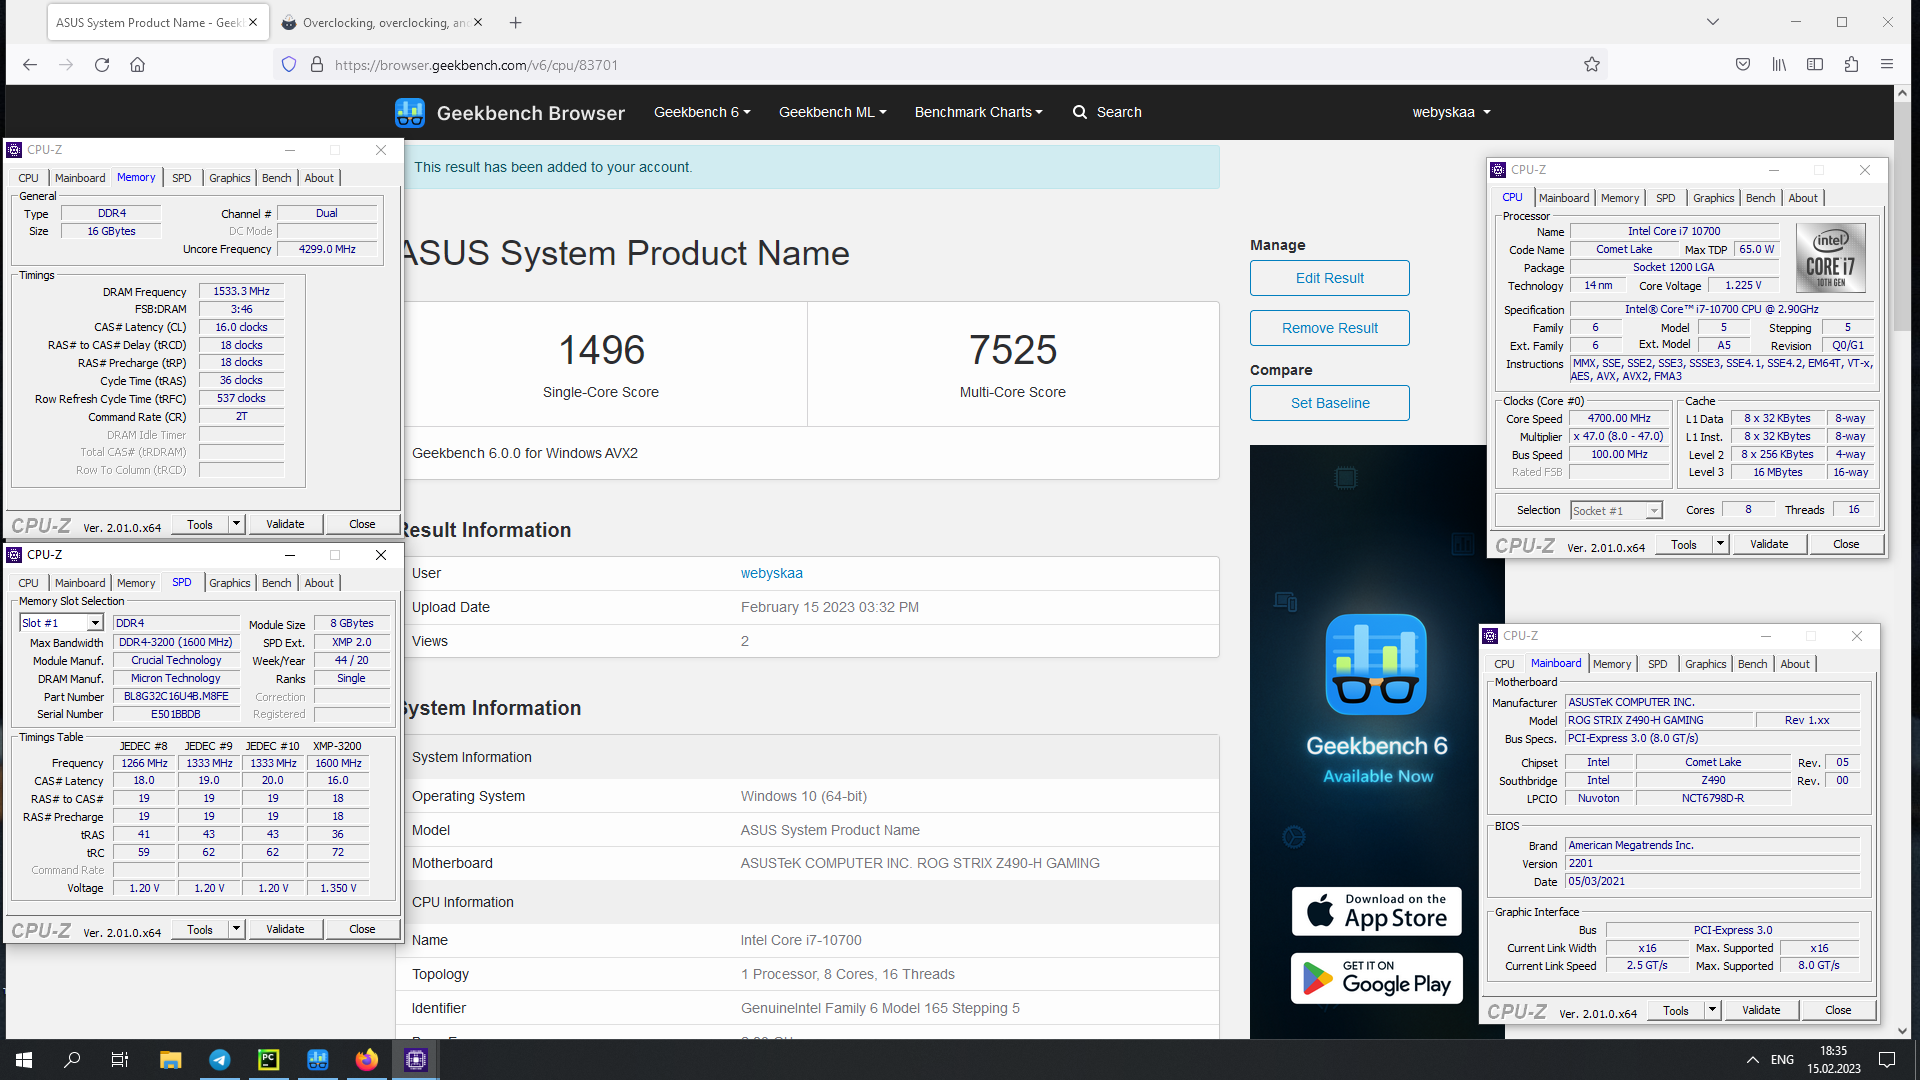Screen dimensions: 1920x1080
Task: Go back with the browser back arrow
Action: [30, 65]
